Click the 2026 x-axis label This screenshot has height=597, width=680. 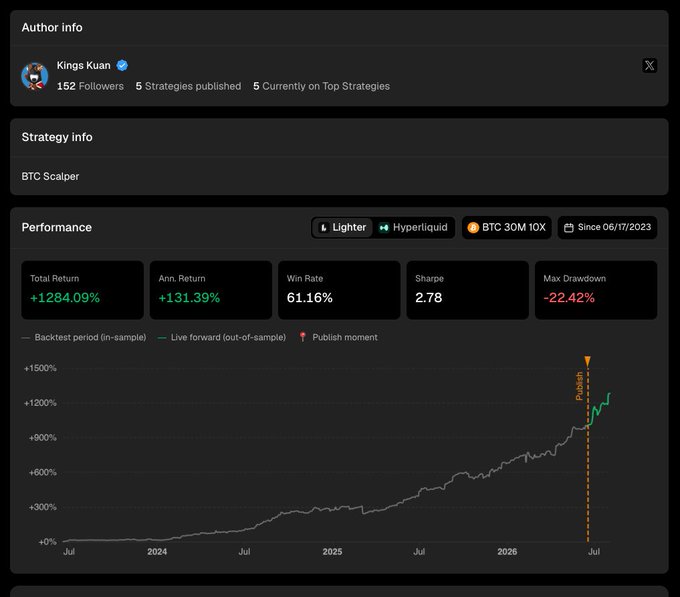tap(507, 551)
